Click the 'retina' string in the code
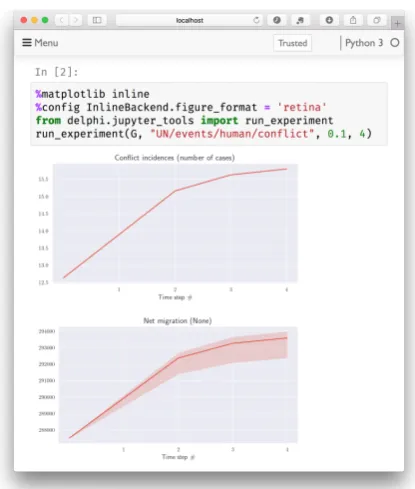This screenshot has height=489, width=415. [x=302, y=107]
